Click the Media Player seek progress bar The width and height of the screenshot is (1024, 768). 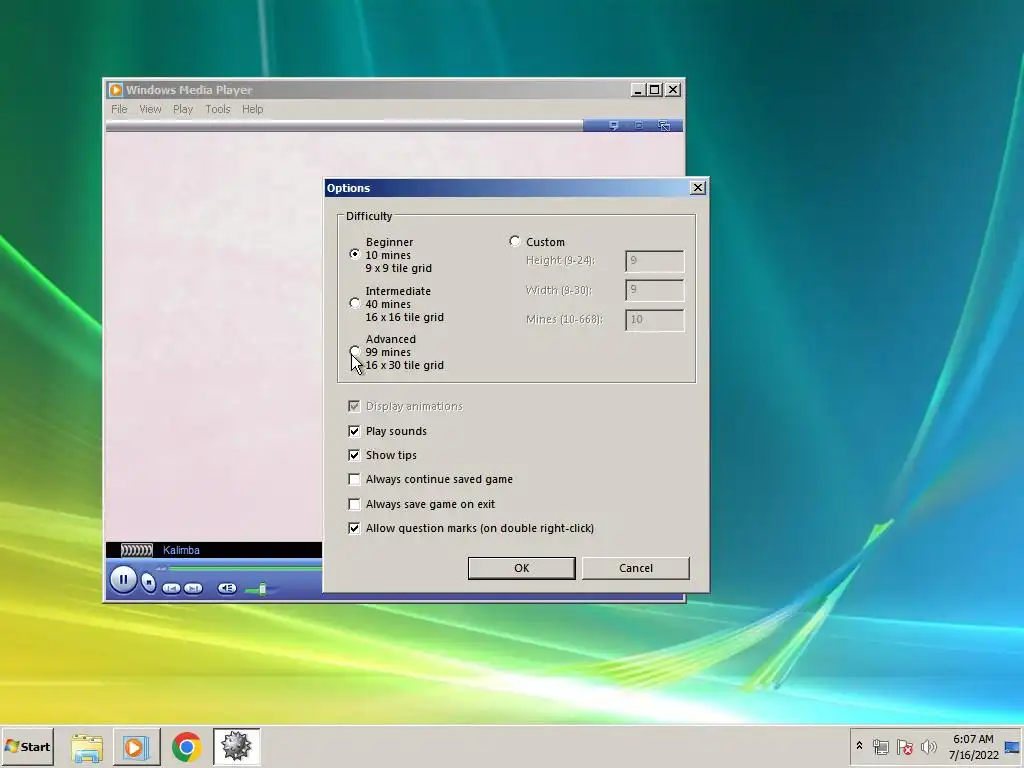tap(246, 569)
